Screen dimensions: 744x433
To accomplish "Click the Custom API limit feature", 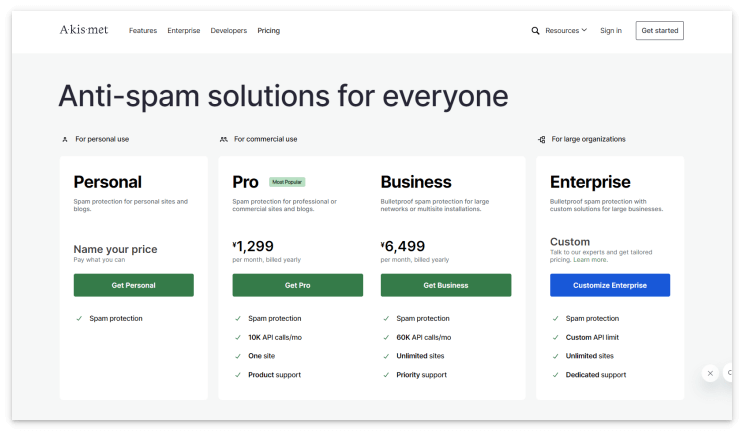I will (592, 337).
